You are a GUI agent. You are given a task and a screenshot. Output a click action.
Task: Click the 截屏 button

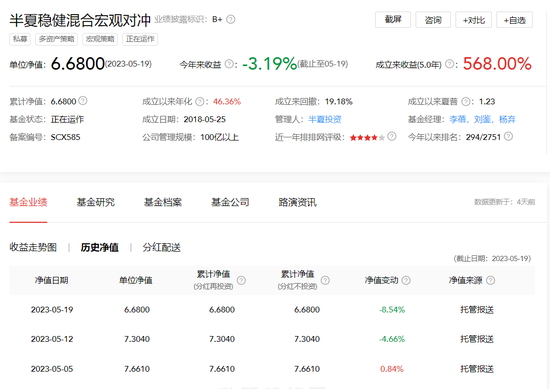[393, 20]
